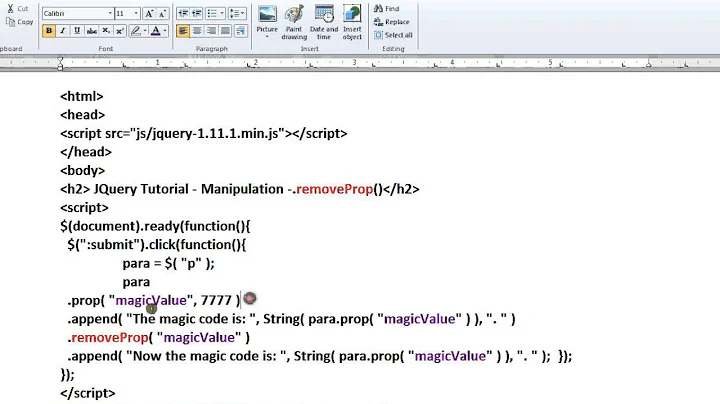Click the opening "<head>" tag line
Image resolution: width=720 pixels, height=404 pixels.
[83, 115]
